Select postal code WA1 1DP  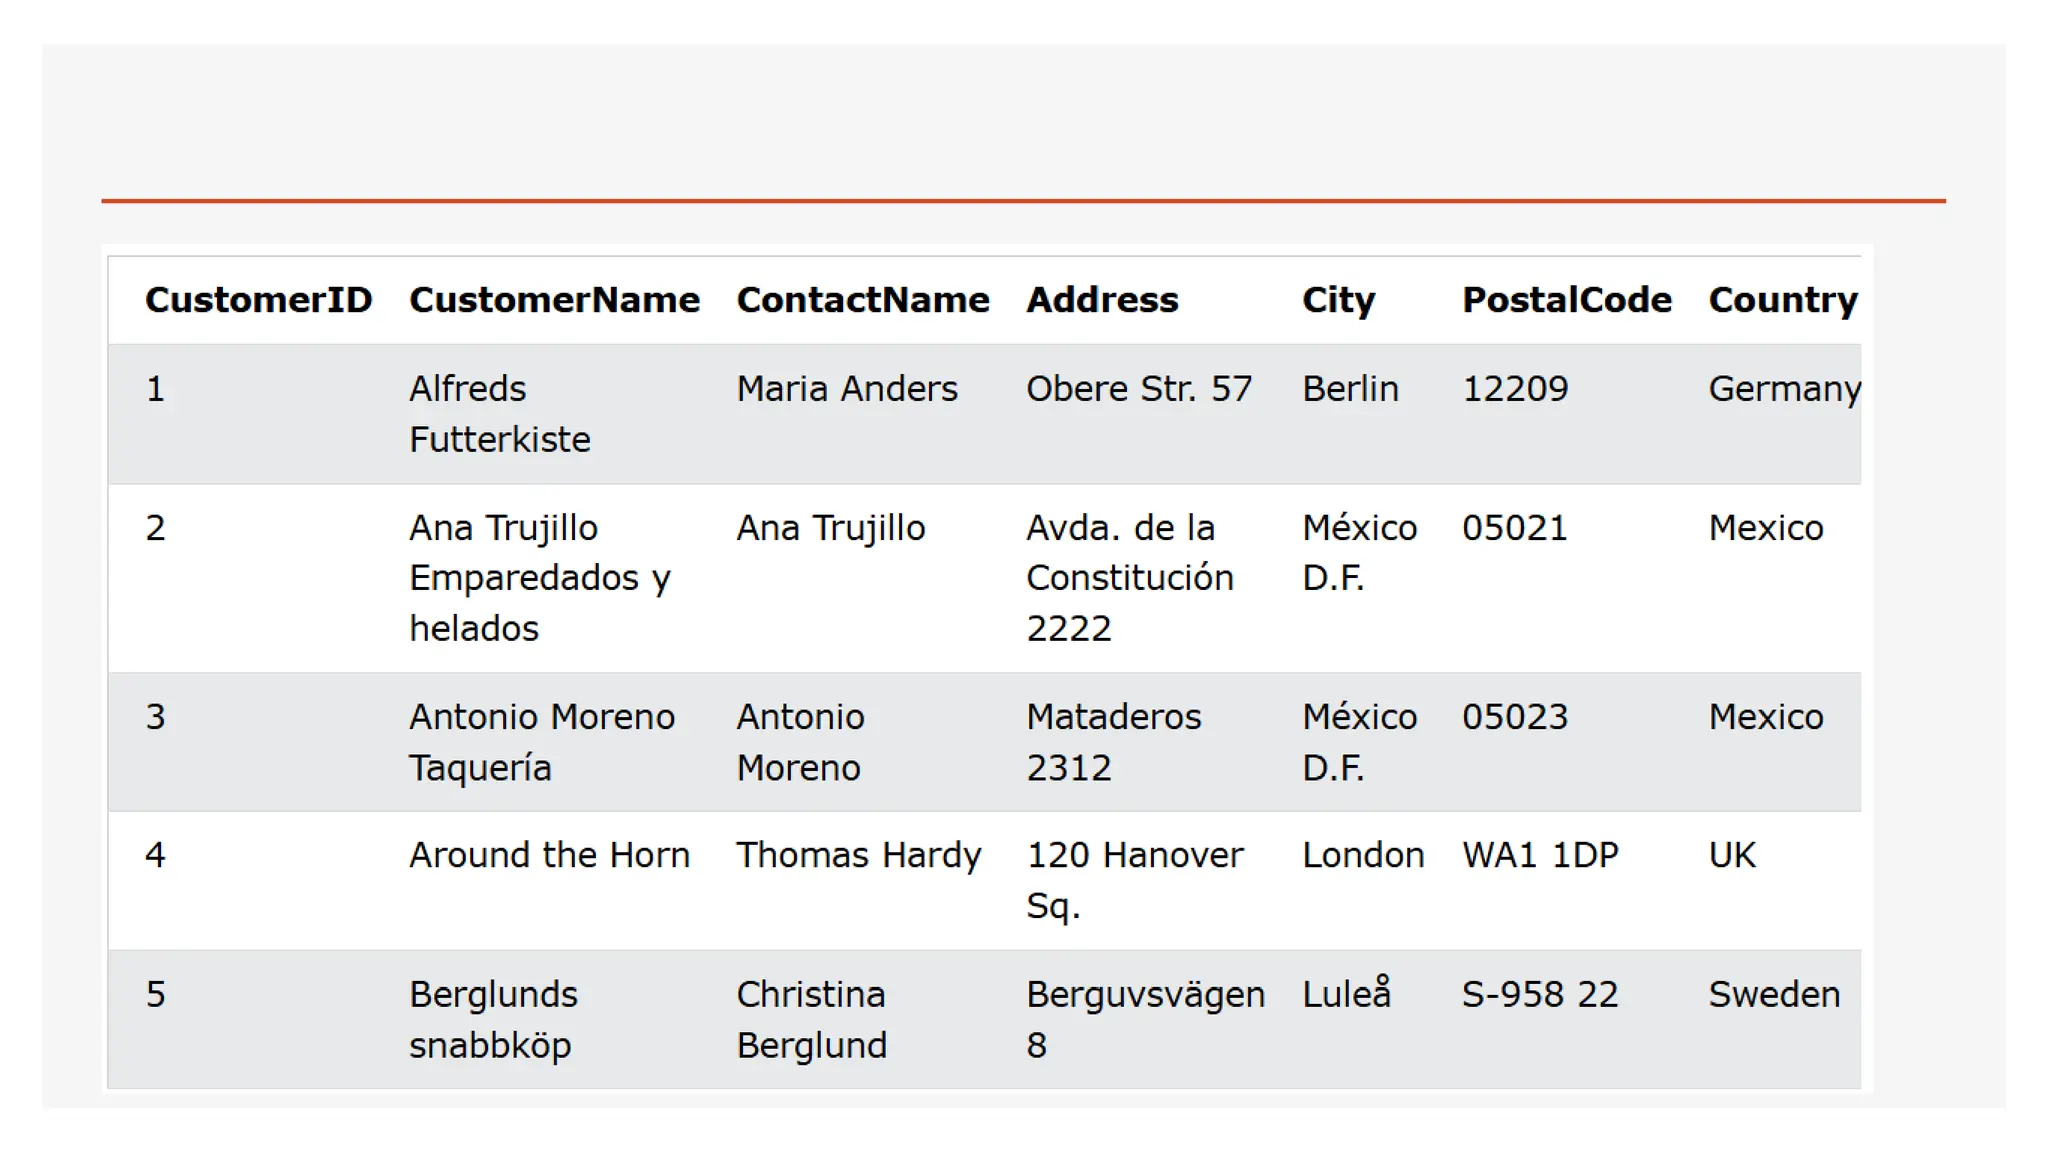click(1539, 855)
